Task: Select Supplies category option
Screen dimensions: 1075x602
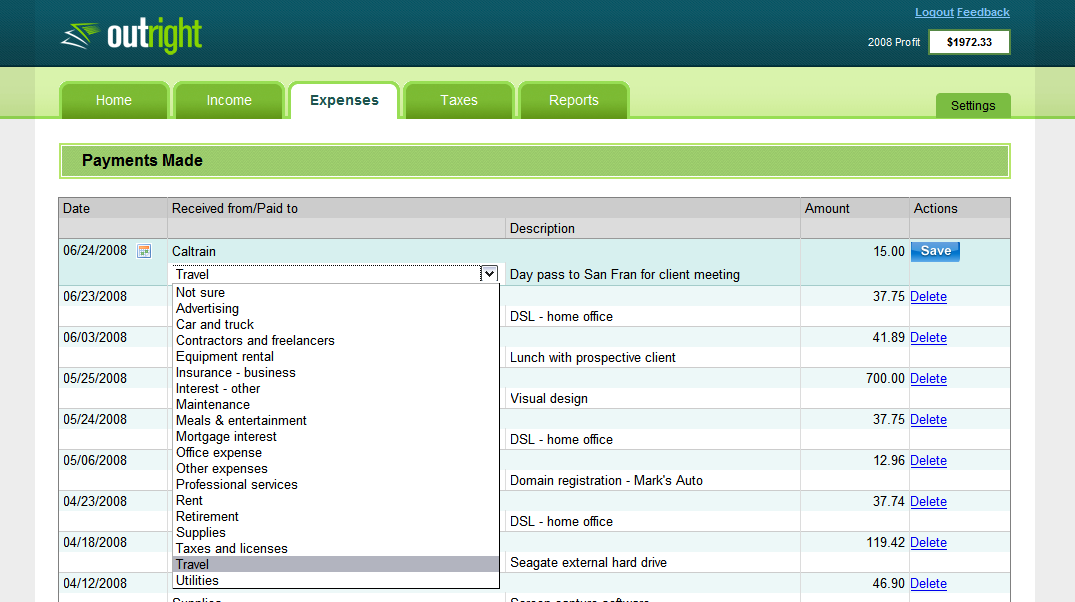Action: point(335,533)
